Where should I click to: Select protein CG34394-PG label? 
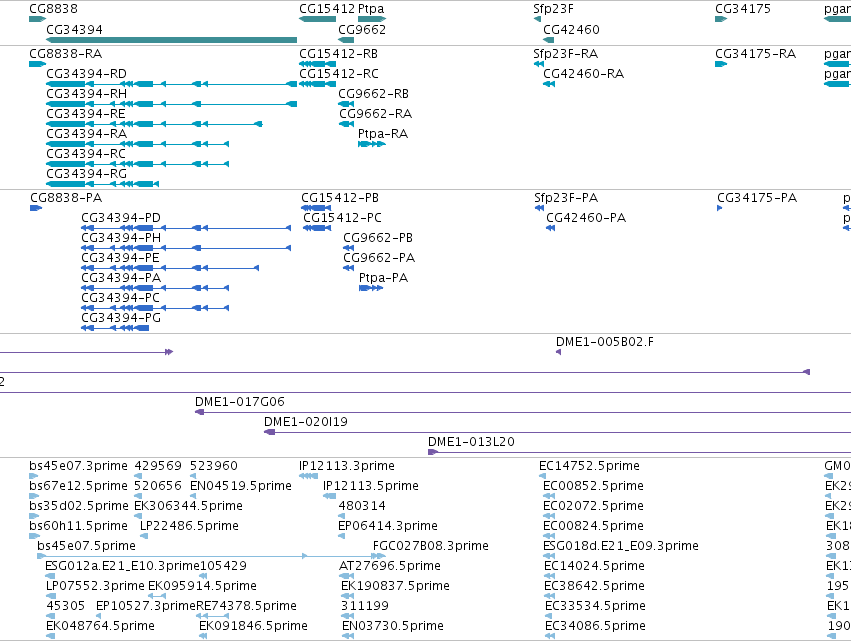coord(121,318)
